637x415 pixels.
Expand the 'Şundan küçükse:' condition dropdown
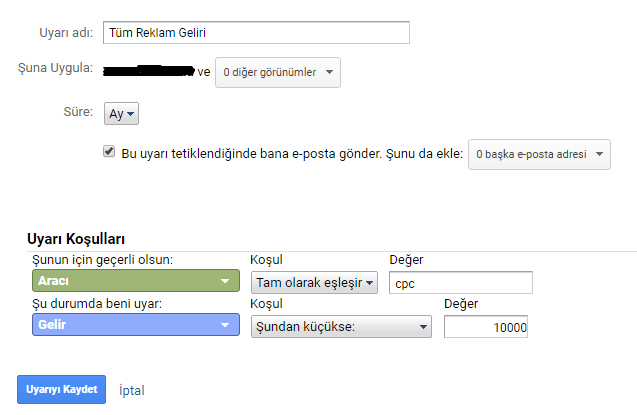(342, 326)
